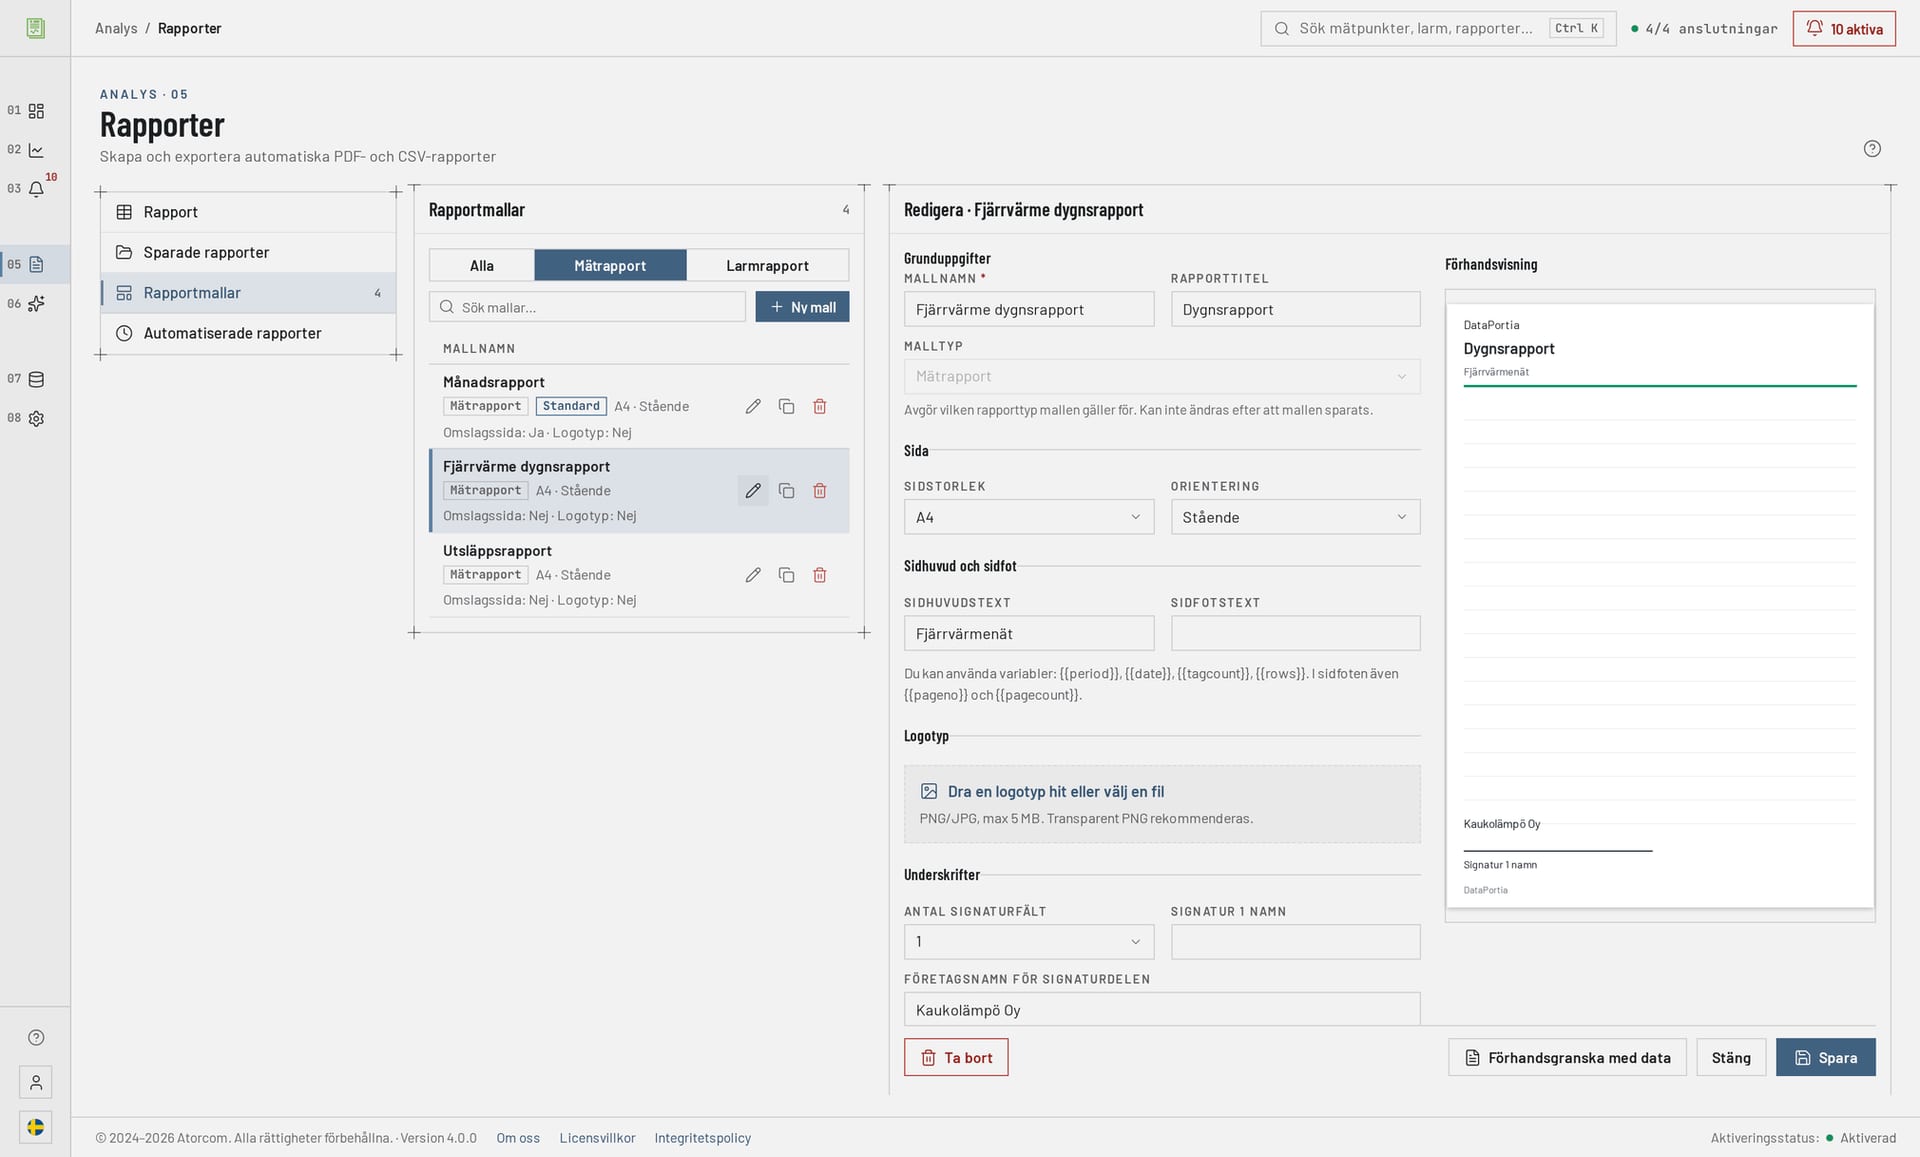Click the global search field

coord(1438,29)
